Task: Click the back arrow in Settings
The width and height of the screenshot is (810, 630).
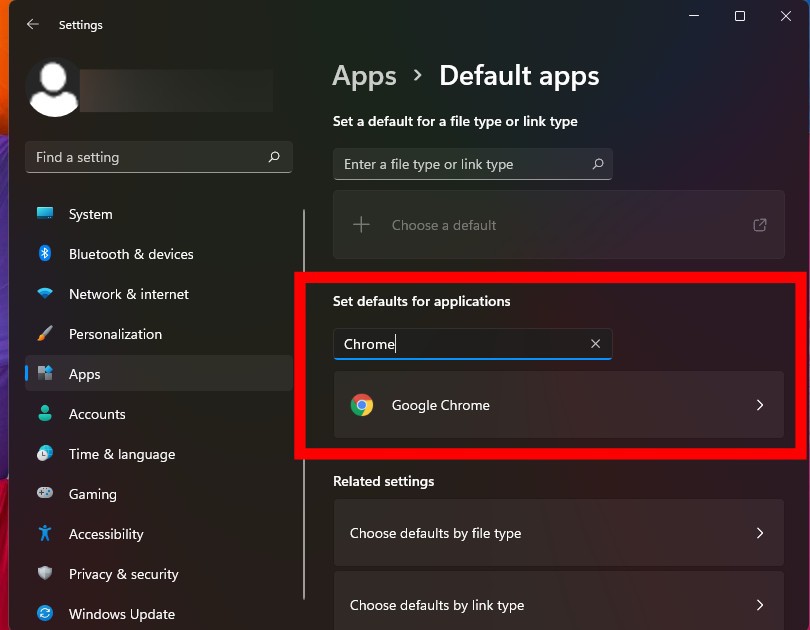Action: pos(33,24)
